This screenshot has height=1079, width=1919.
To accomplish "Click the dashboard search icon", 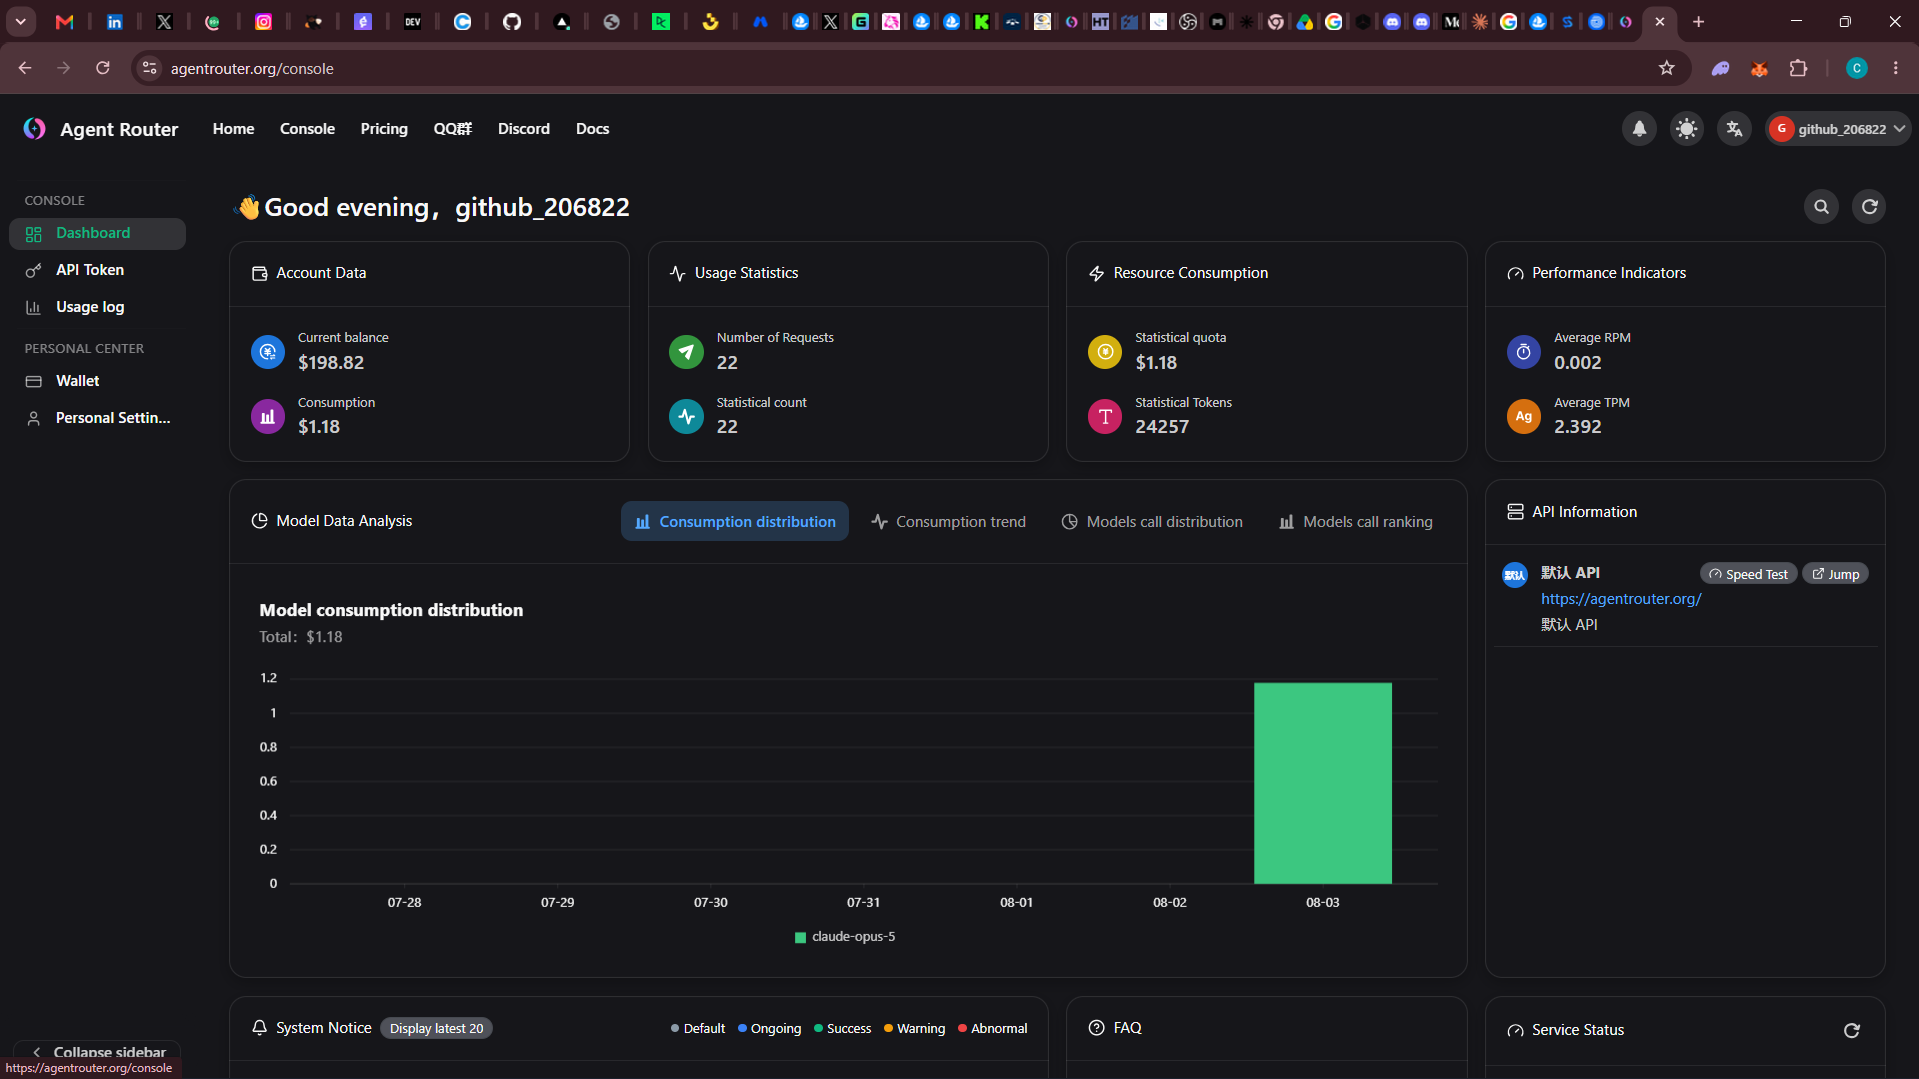I will 1821,207.
